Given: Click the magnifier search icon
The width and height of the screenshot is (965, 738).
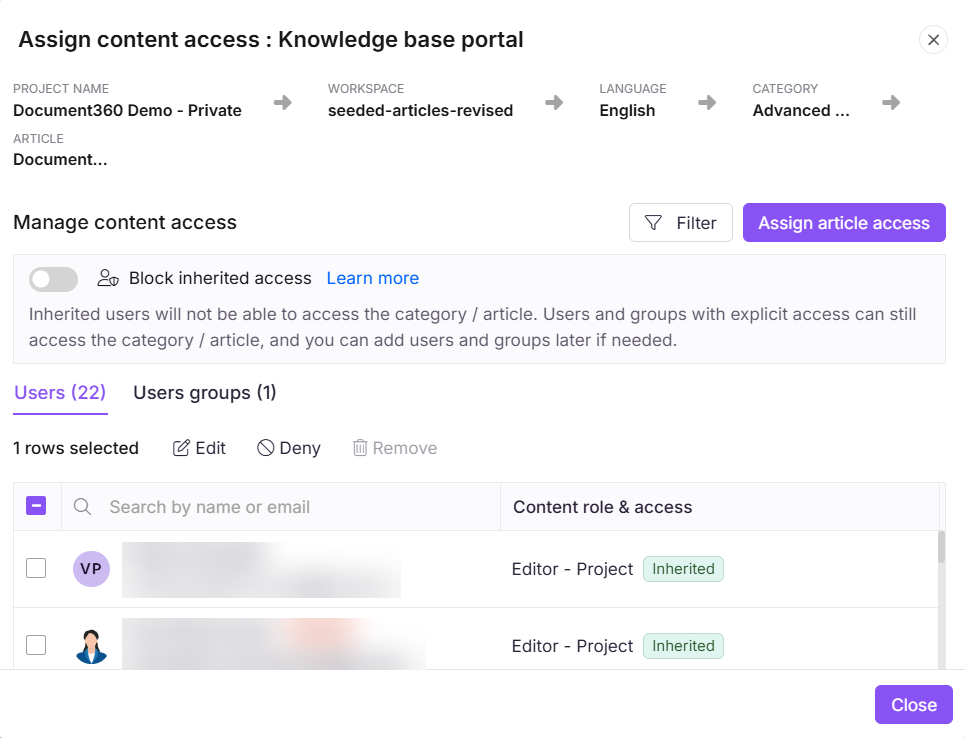Looking at the screenshot, I should 82,507.
